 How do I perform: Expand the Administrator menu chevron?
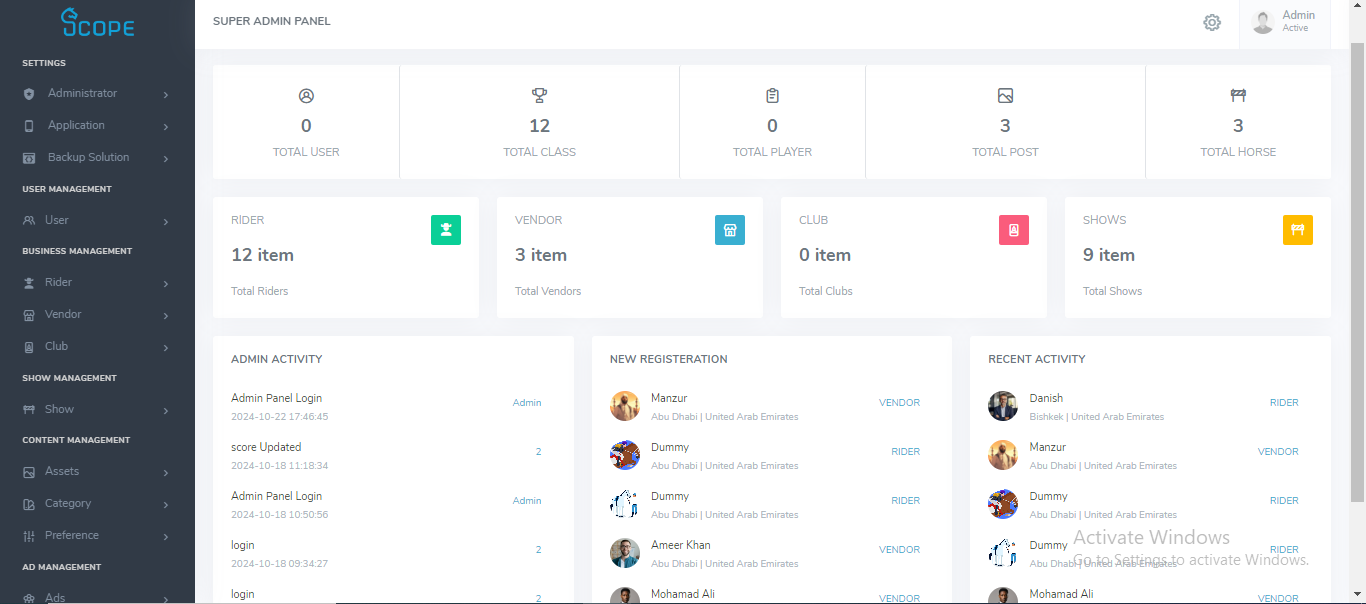coord(165,95)
